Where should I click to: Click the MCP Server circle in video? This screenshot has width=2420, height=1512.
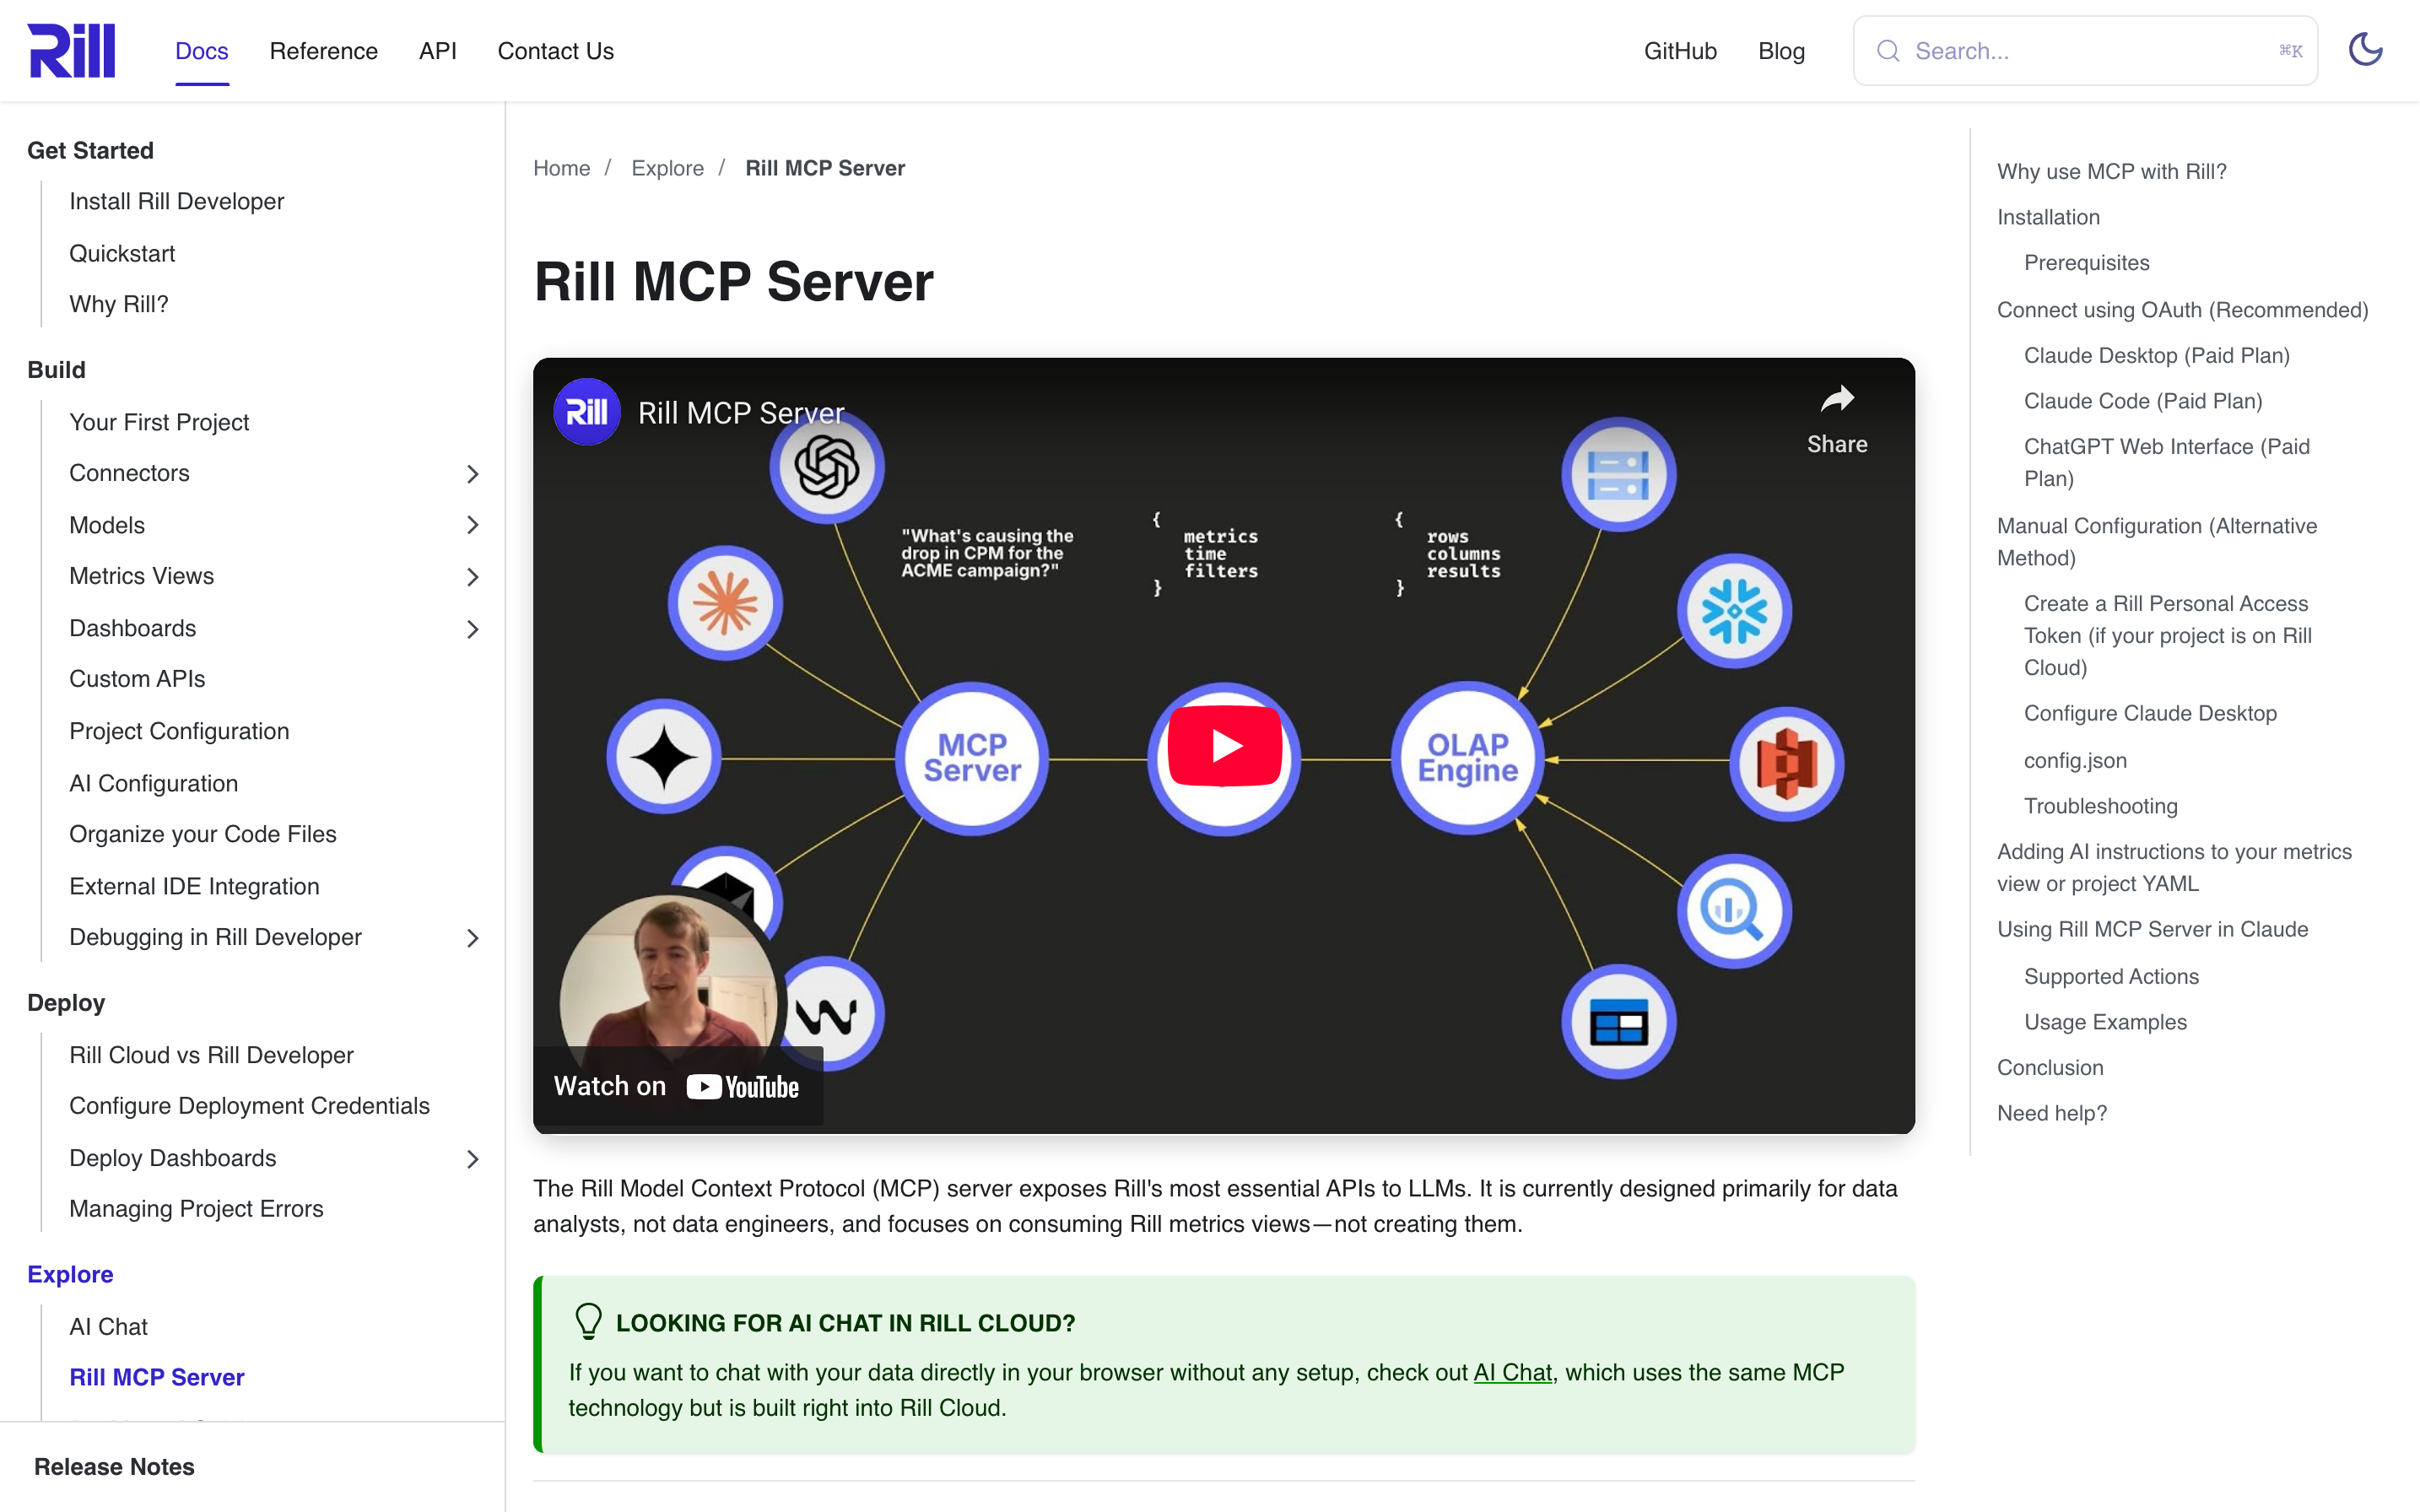[972, 758]
